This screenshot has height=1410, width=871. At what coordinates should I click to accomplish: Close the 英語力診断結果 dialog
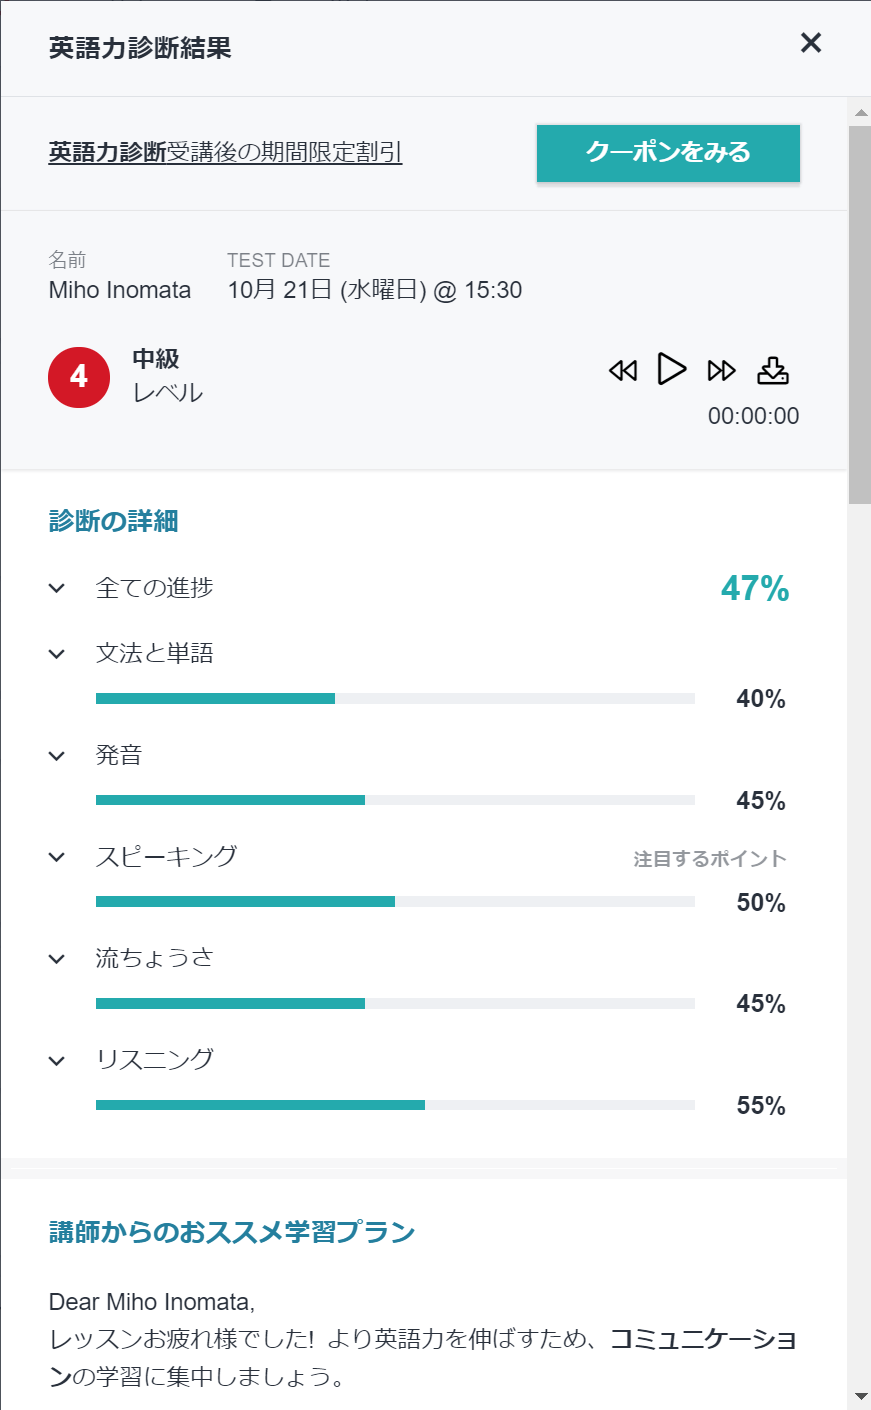(x=811, y=43)
